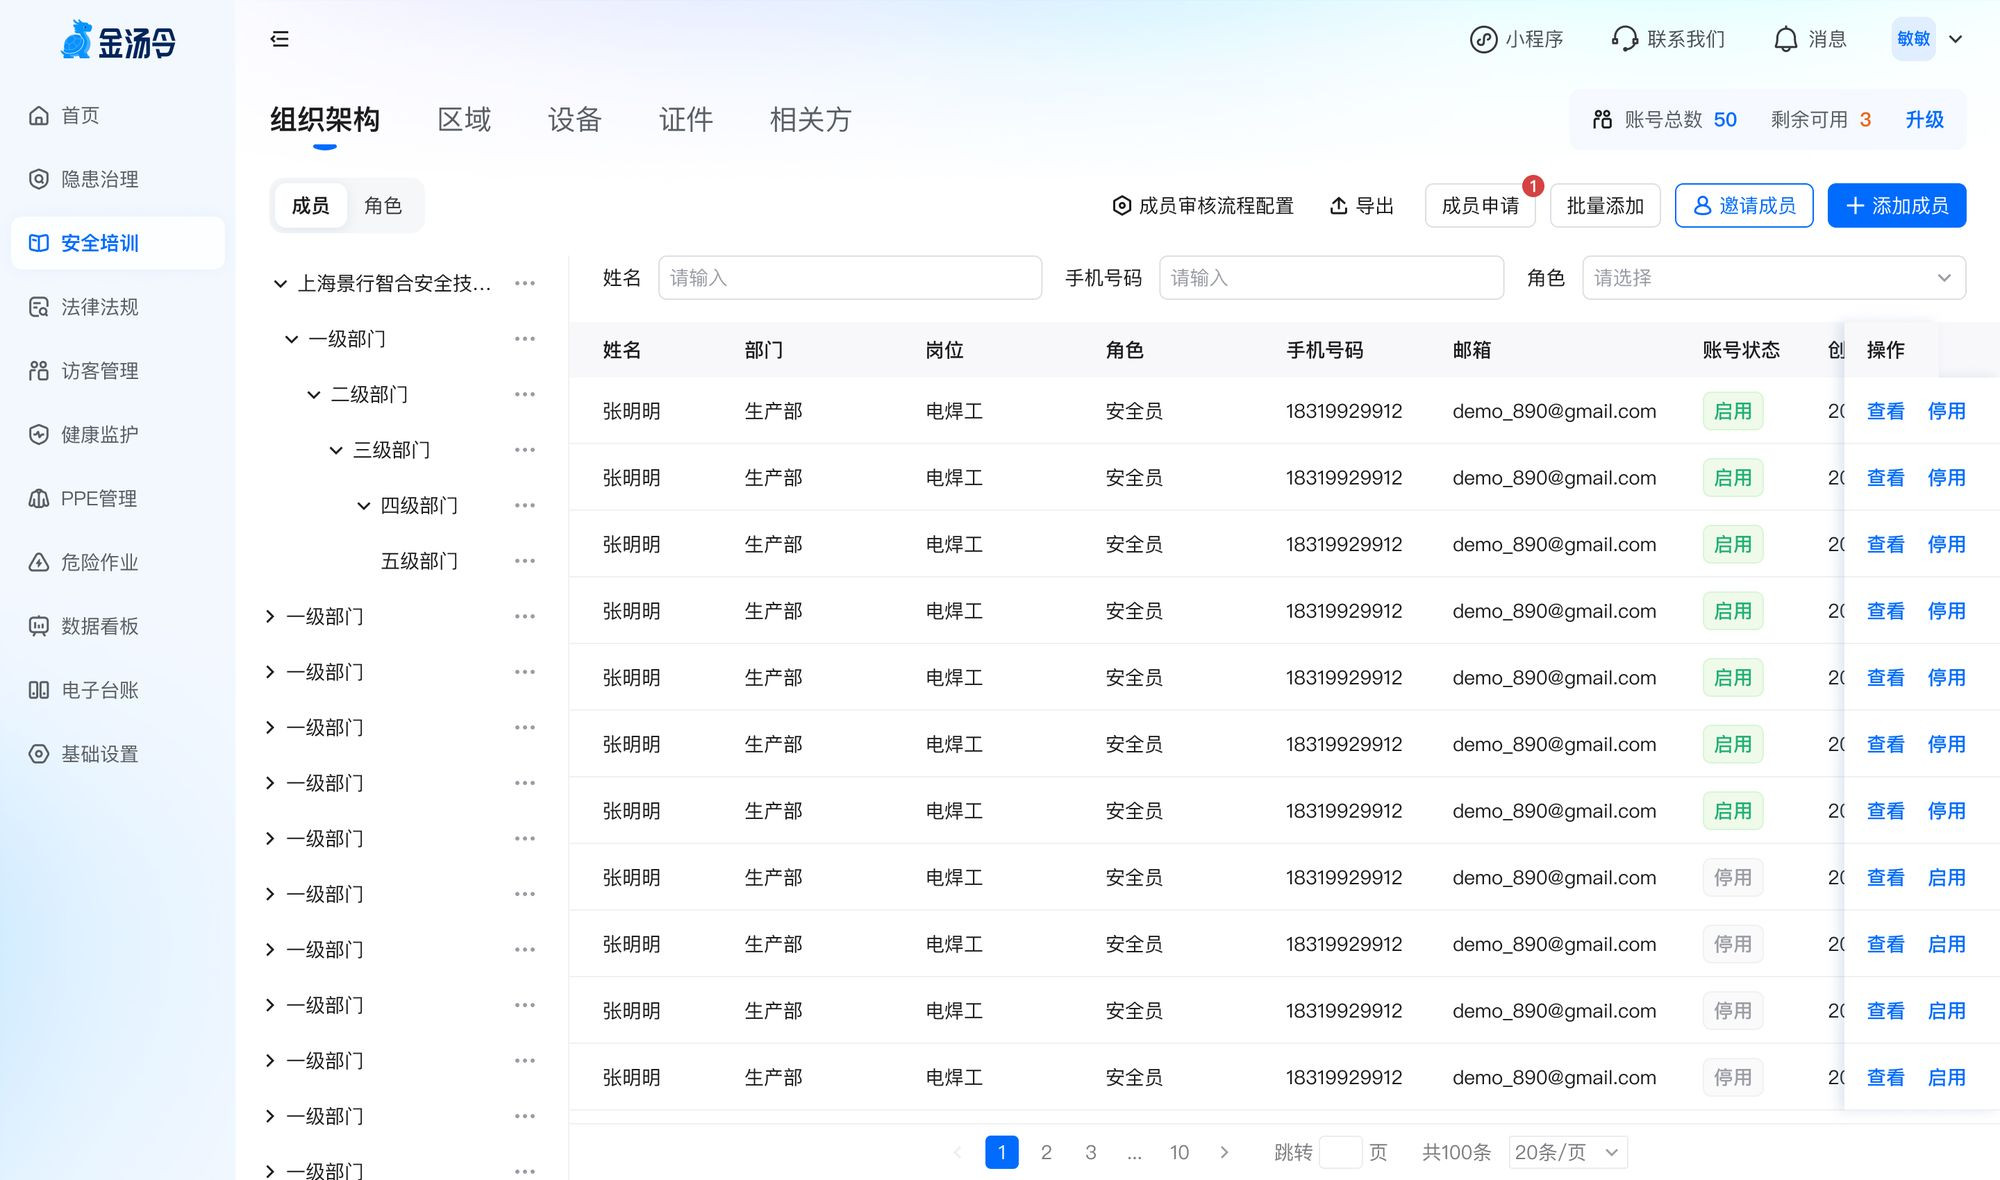2000x1180 pixels.
Task: Open the mini program (小程序) icon
Action: point(1483,39)
